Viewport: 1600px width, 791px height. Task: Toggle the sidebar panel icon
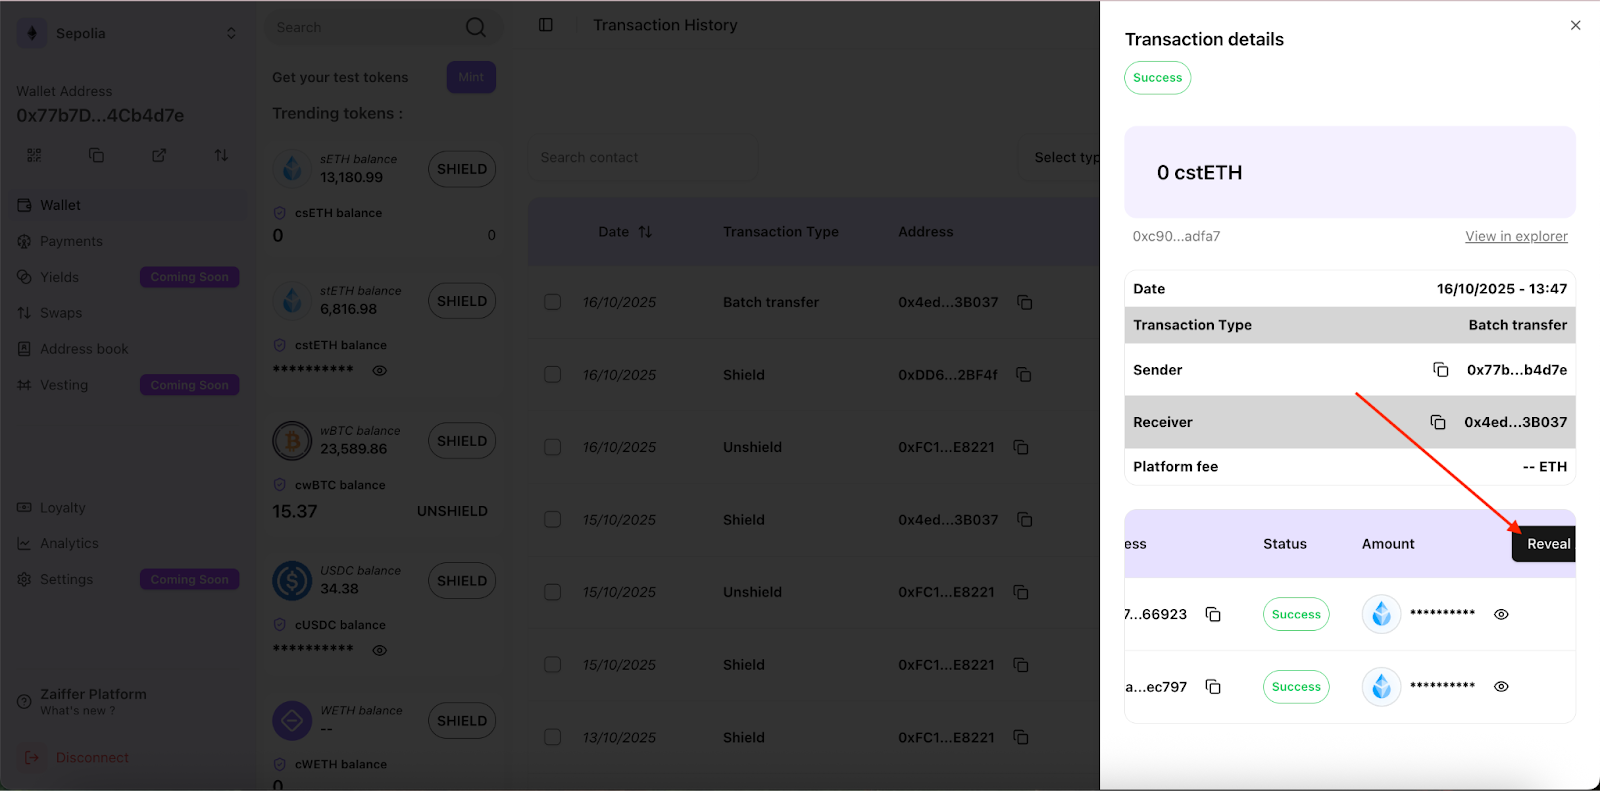pos(546,25)
